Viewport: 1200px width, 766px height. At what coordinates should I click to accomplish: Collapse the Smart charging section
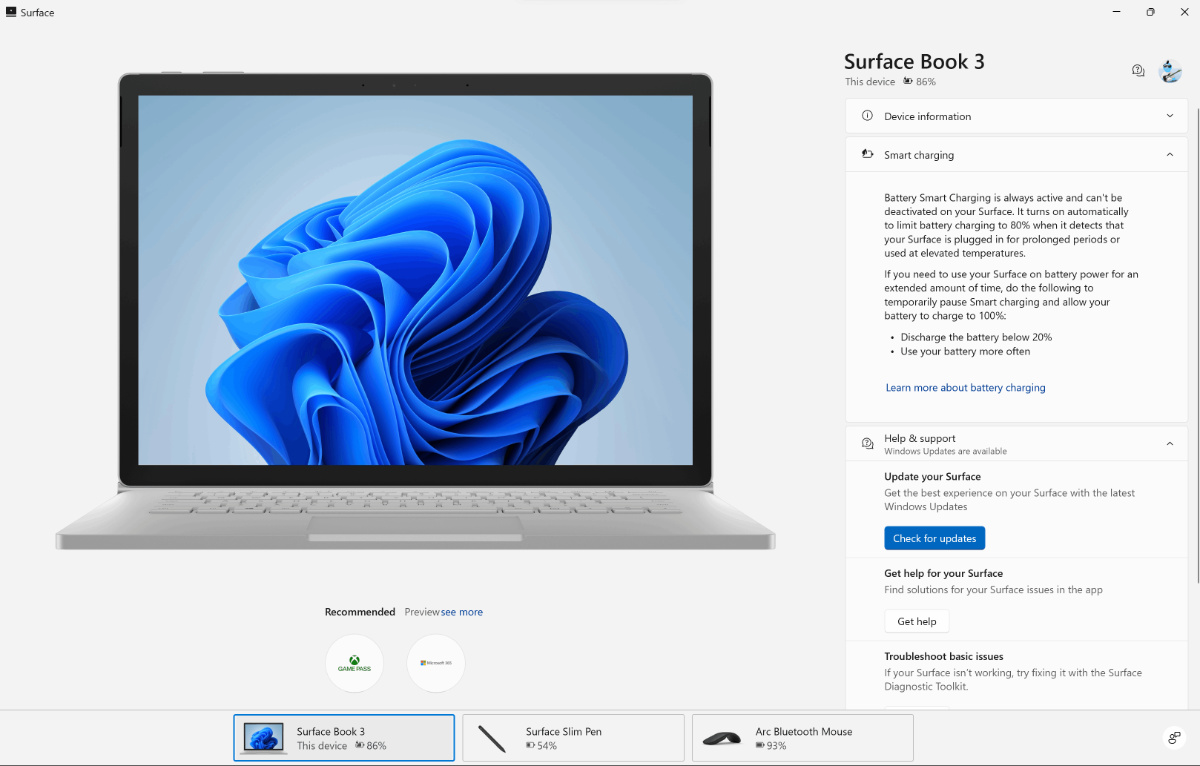coord(1016,155)
